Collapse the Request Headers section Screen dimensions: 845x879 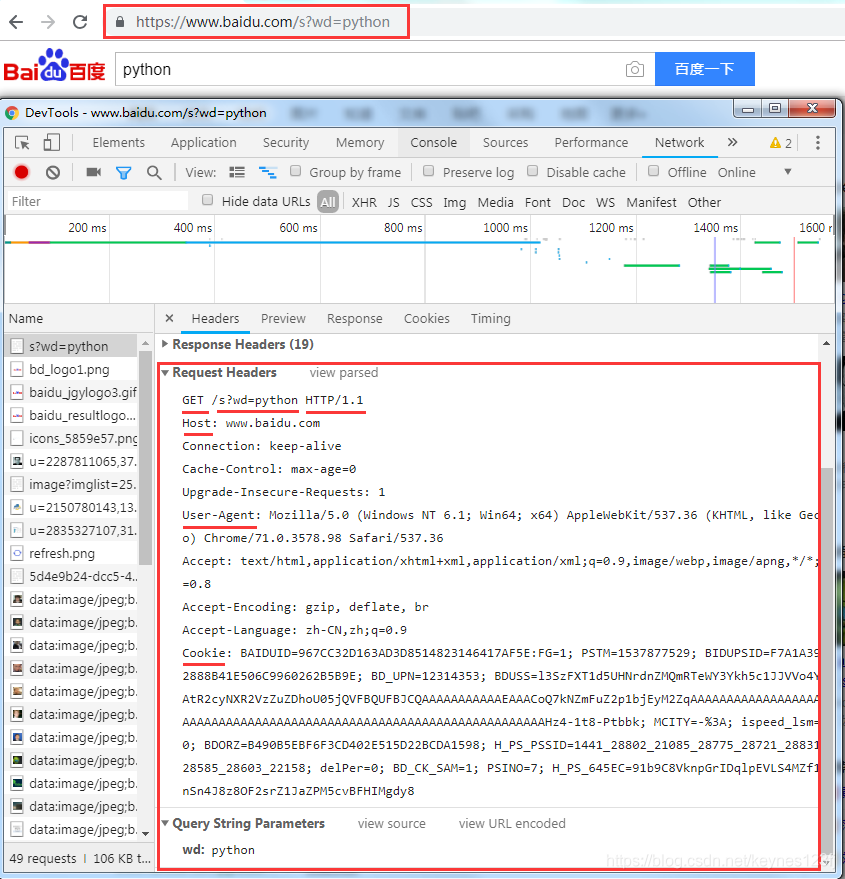click(165, 372)
